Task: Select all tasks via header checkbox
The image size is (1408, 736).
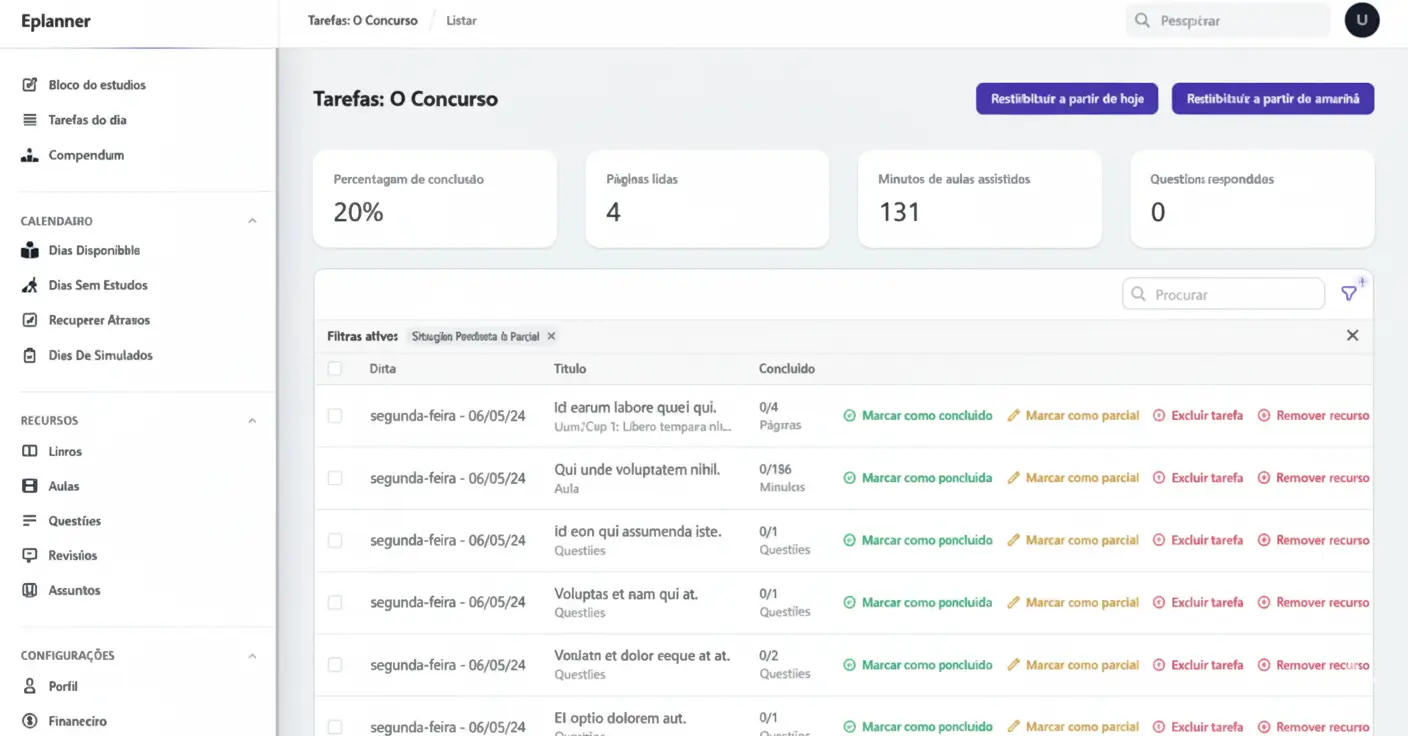Action: (335, 368)
